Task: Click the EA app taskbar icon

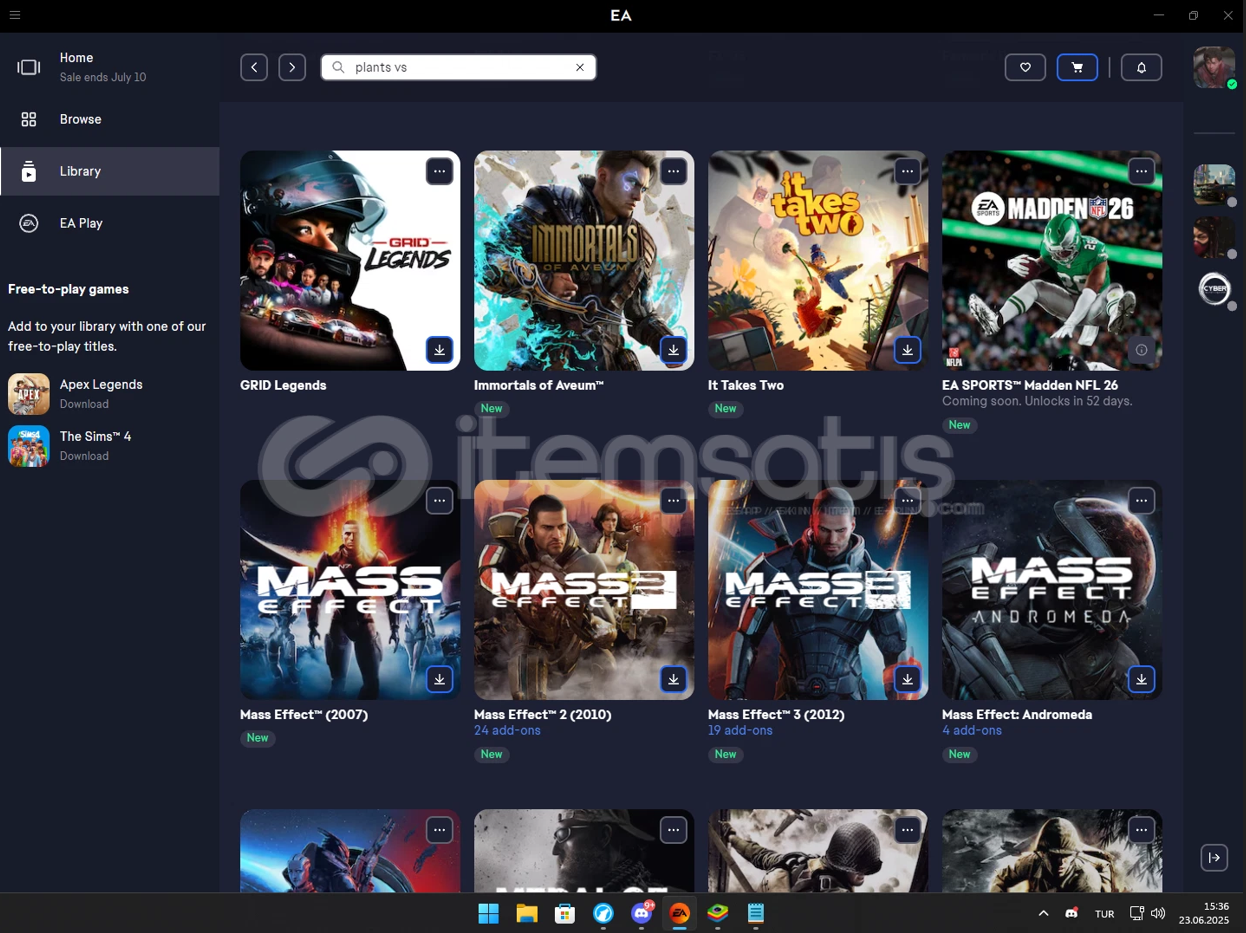Action: (680, 913)
